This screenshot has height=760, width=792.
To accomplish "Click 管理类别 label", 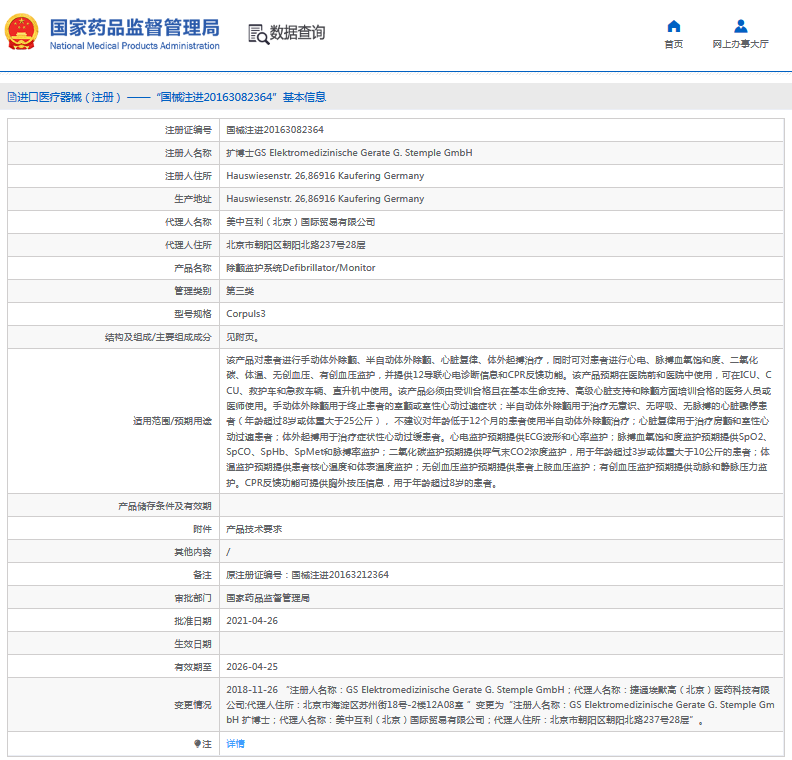I will pos(193,291).
